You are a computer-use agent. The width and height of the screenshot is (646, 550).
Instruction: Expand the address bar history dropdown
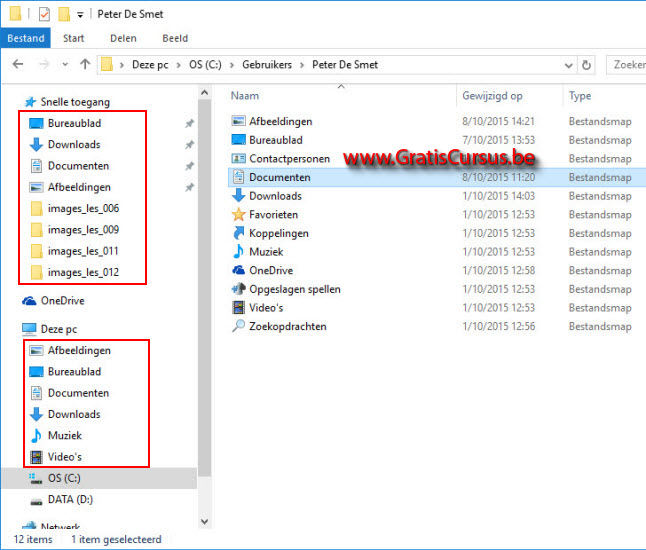tap(569, 66)
